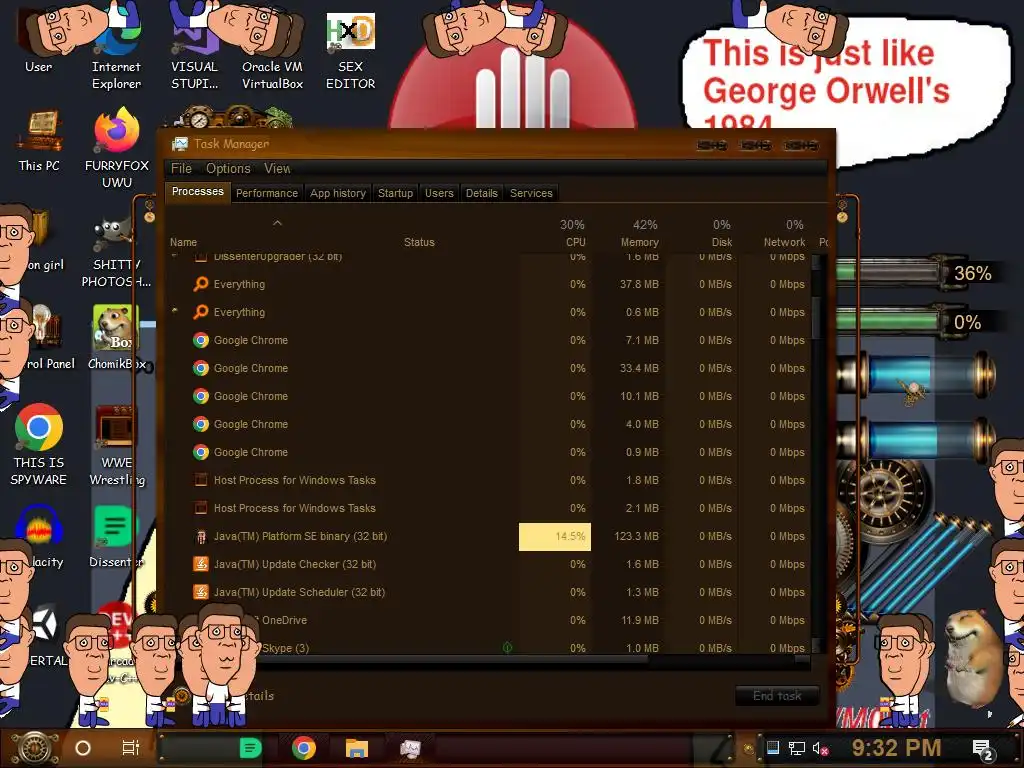Sort processes by the Disk column header

[702, 233]
